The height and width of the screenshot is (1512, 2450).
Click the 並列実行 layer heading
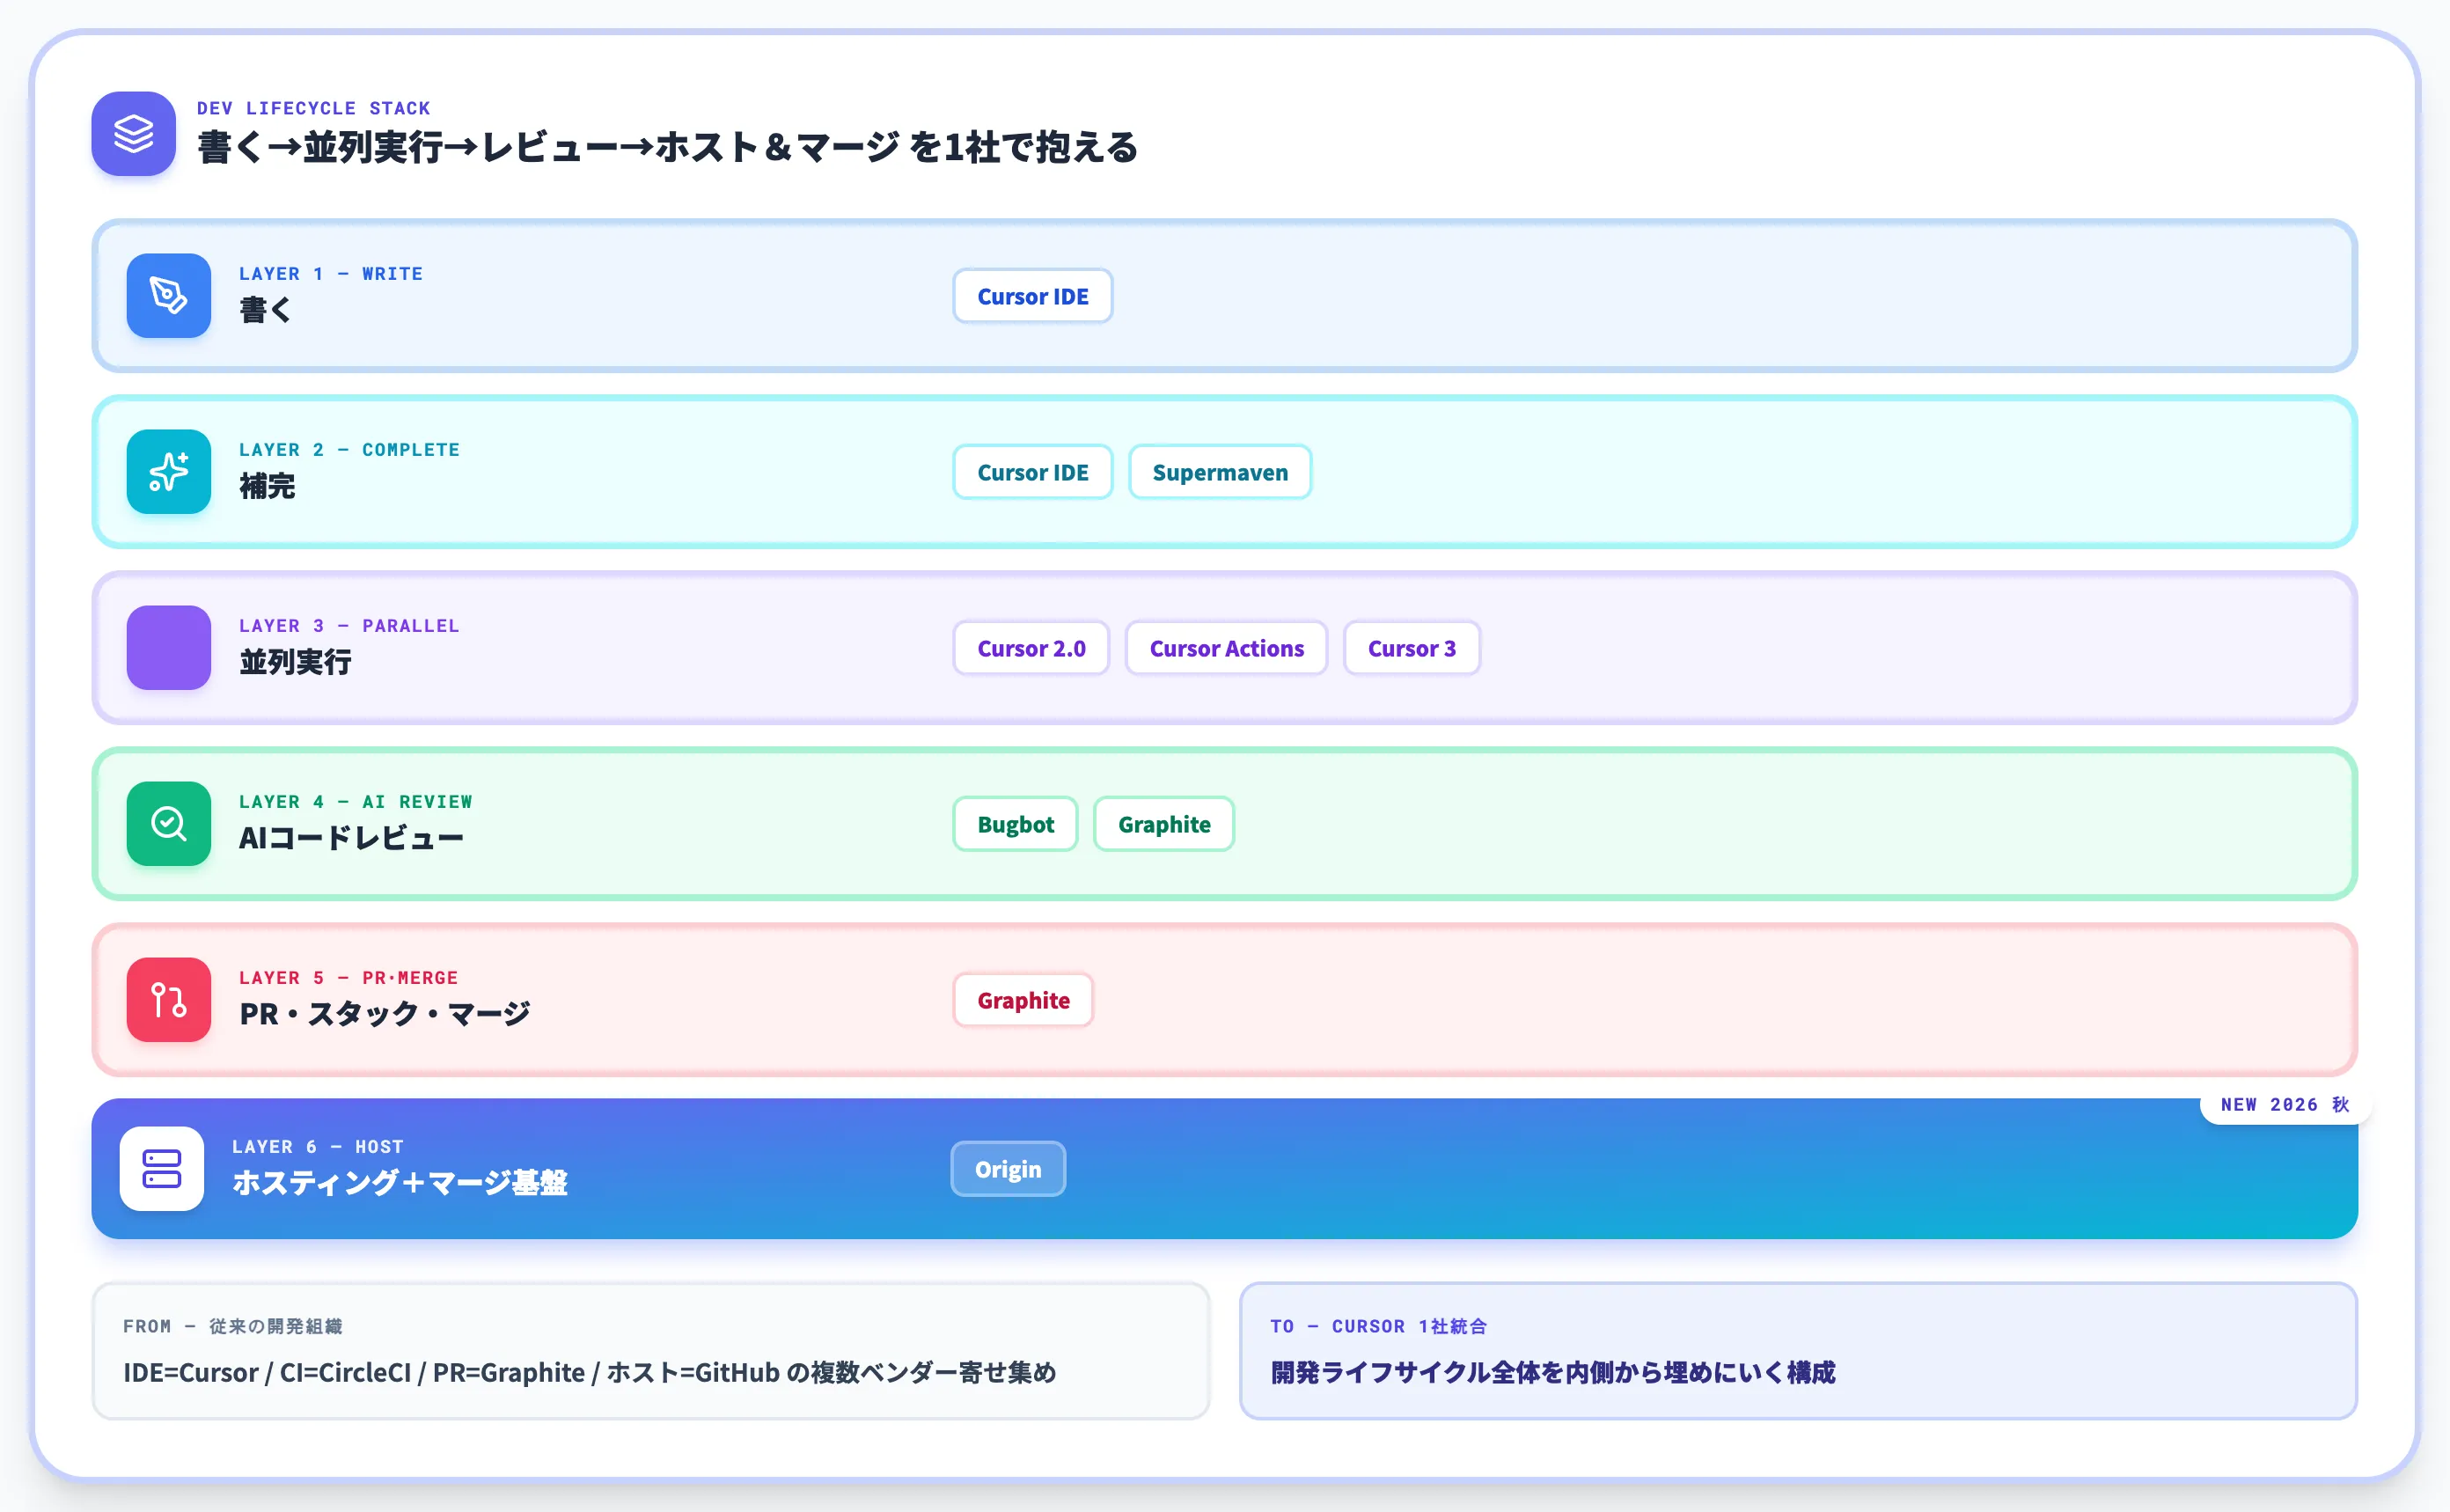pos(295,661)
